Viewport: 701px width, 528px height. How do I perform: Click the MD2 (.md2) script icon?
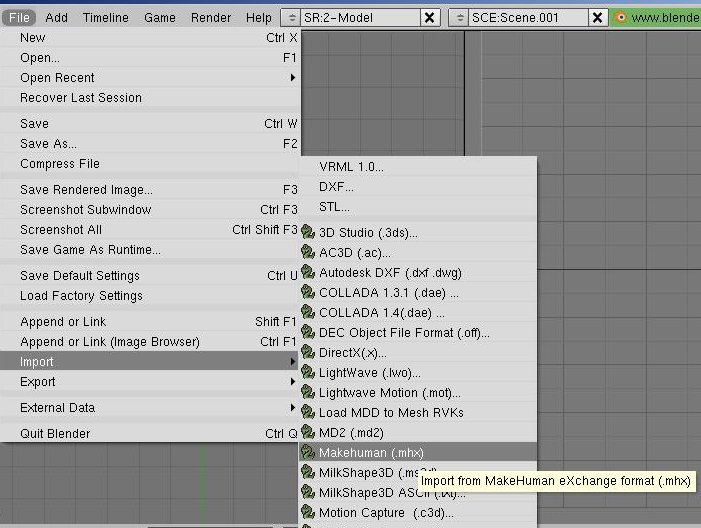[x=308, y=432]
